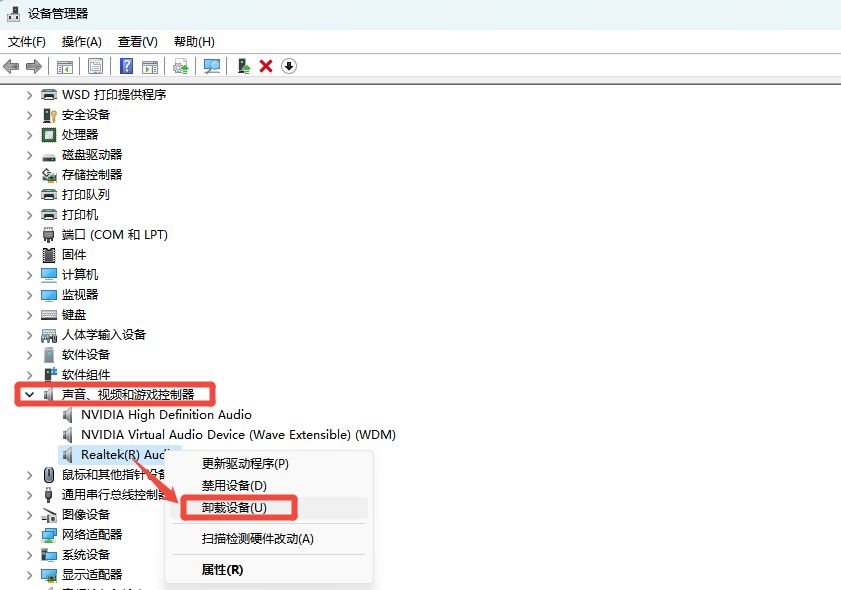Expand the 通用串行总线控制器 category
Viewport: 841px width, 590px height.
pyautogui.click(x=29, y=495)
